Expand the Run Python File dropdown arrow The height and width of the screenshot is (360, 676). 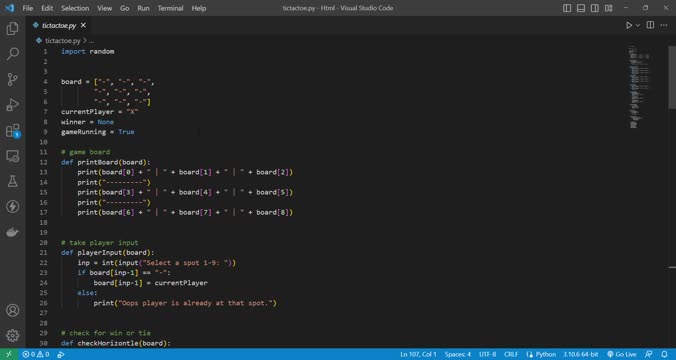coord(638,25)
